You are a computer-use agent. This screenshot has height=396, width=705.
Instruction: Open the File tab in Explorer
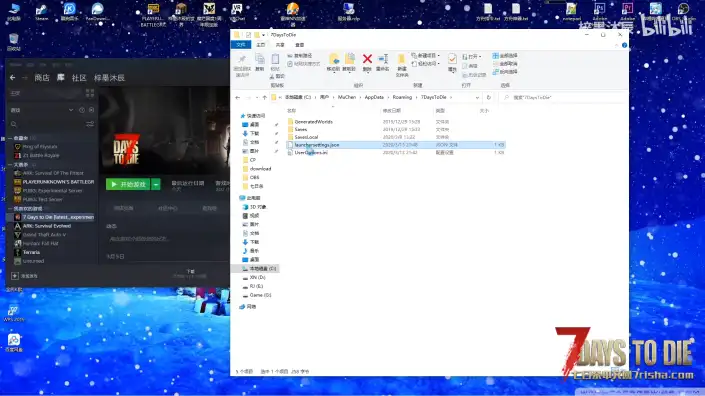coord(241,45)
